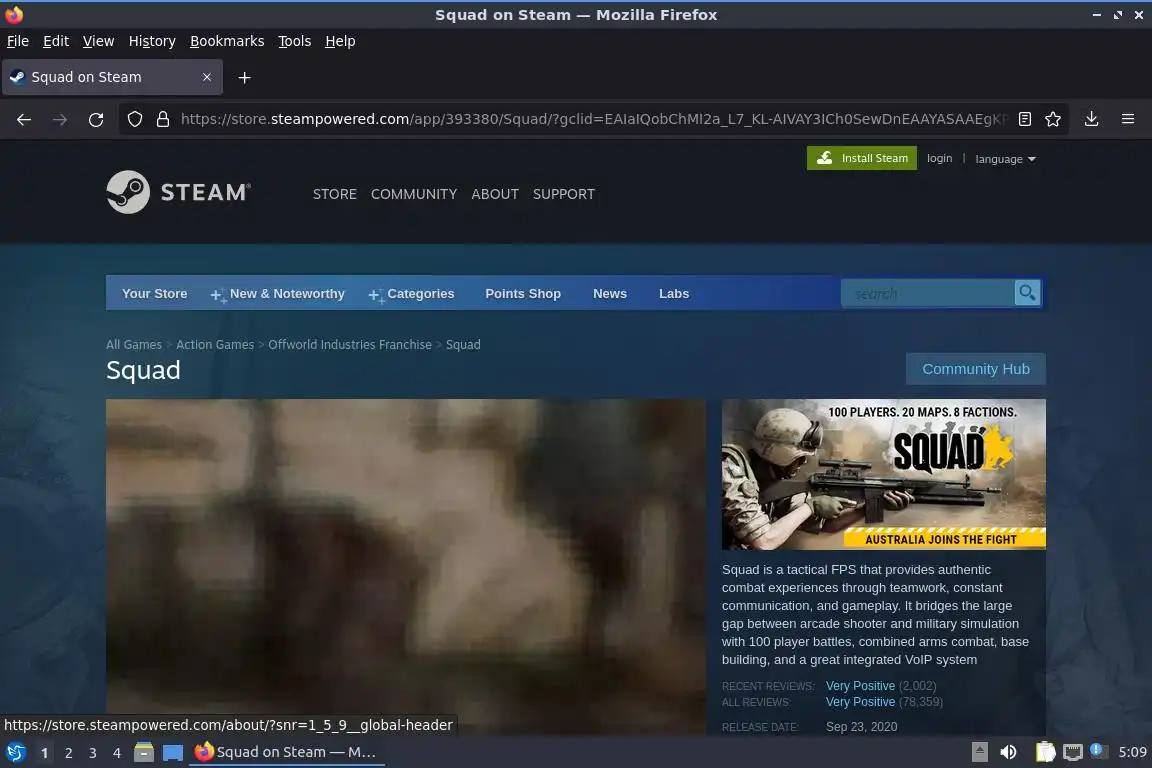
Task: Open the File menu
Action: pyautogui.click(x=18, y=41)
